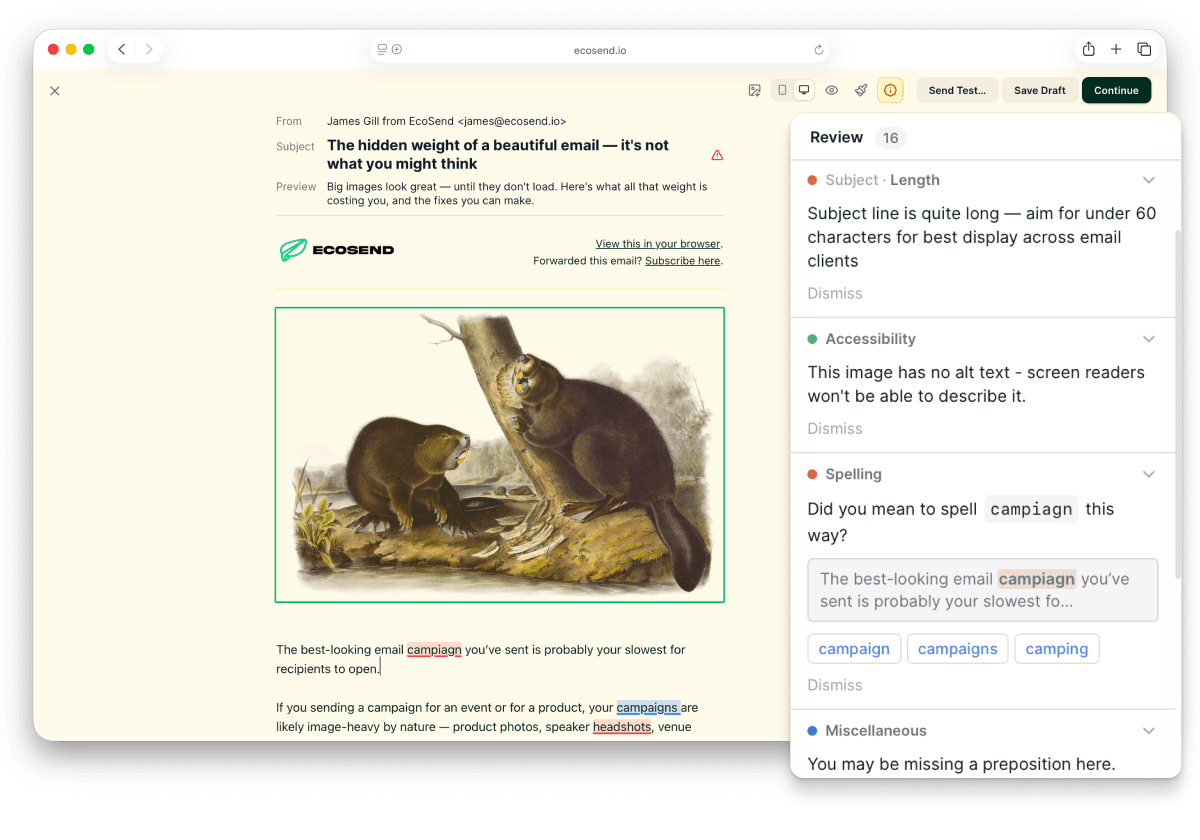Click the green macOS fullscreen button
This screenshot has width=1200, height=840.
pyautogui.click(x=89, y=49)
